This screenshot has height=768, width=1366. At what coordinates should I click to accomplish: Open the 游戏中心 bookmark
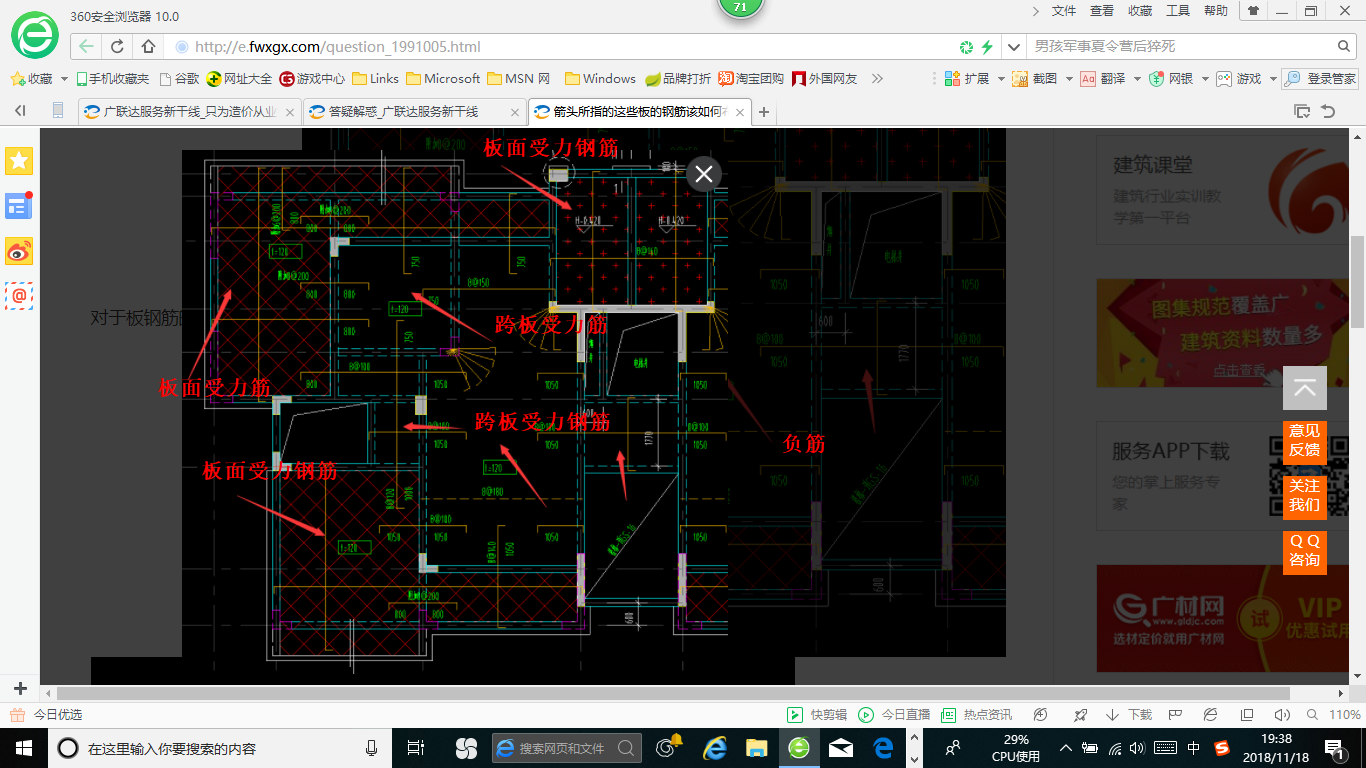coord(312,78)
